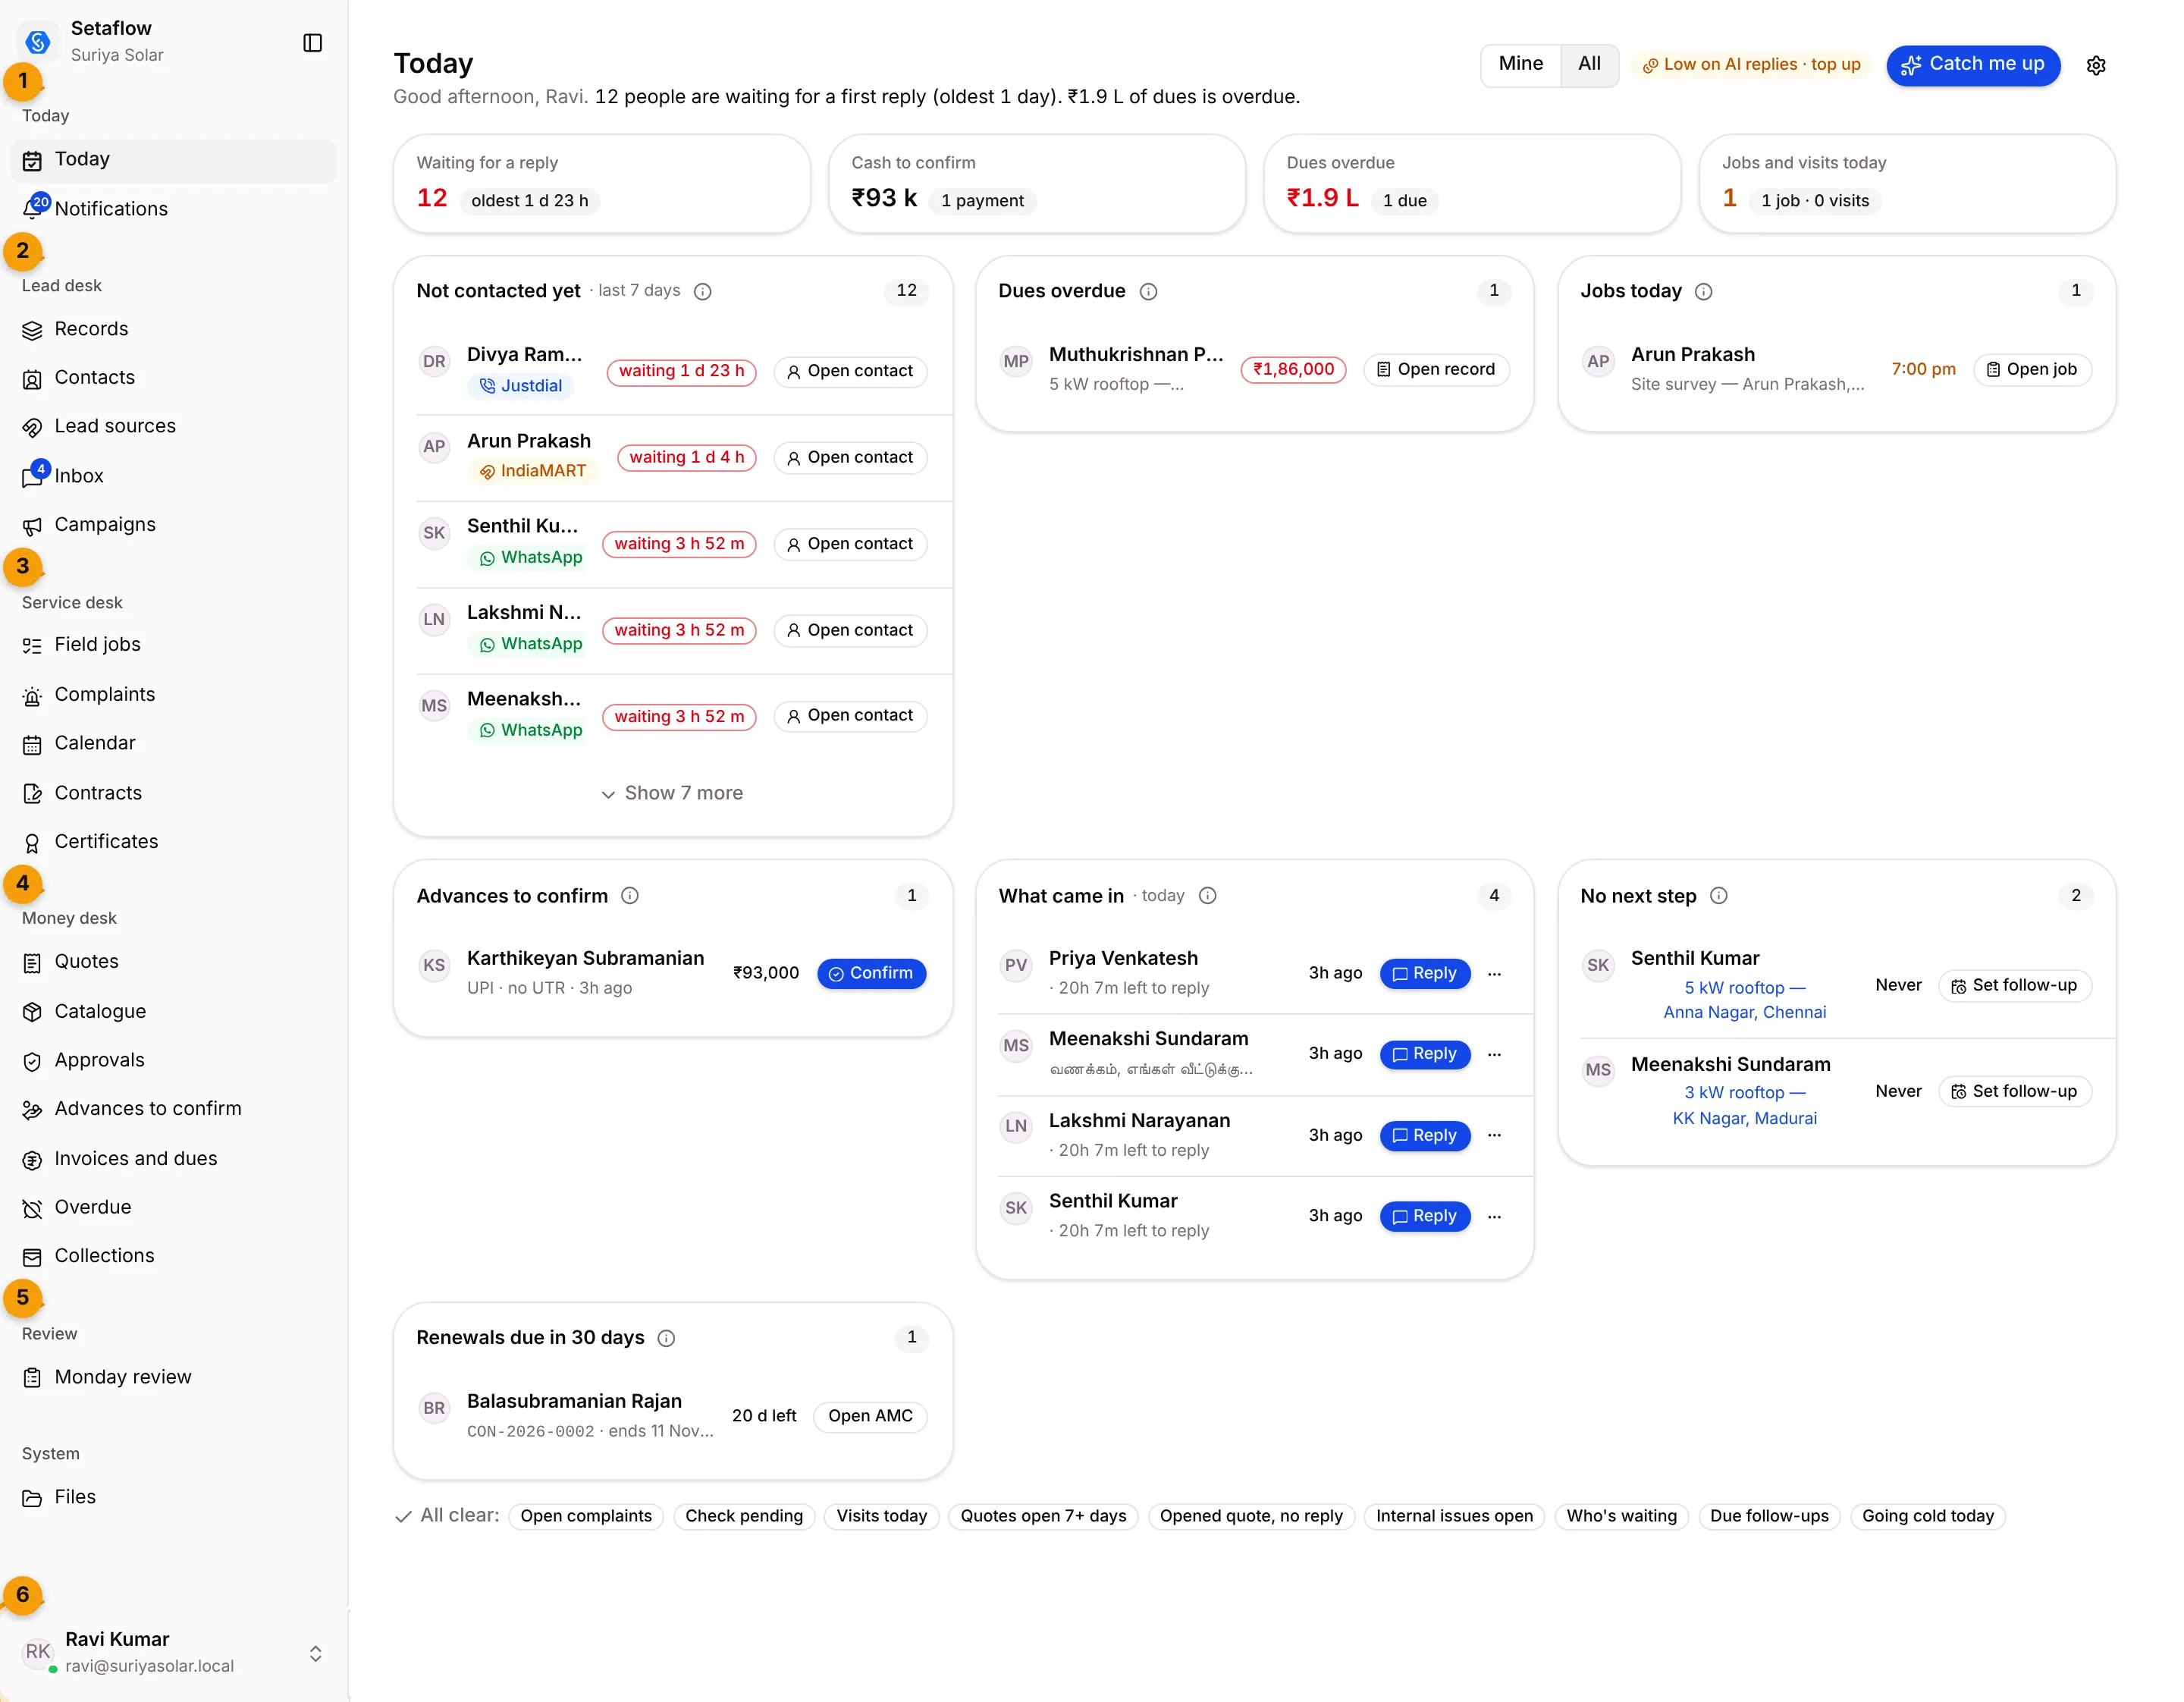Open more options for Senthil Kumar message
Screen dimensions: 2184x1702
point(1495,1217)
